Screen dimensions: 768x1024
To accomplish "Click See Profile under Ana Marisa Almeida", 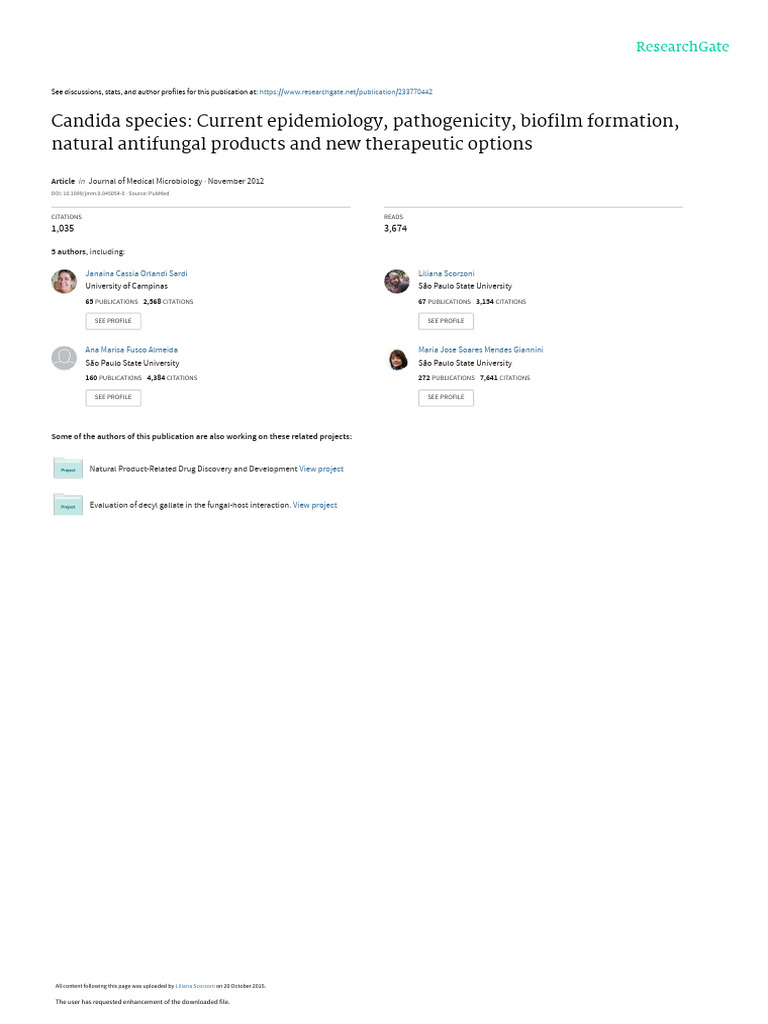I will coord(113,397).
